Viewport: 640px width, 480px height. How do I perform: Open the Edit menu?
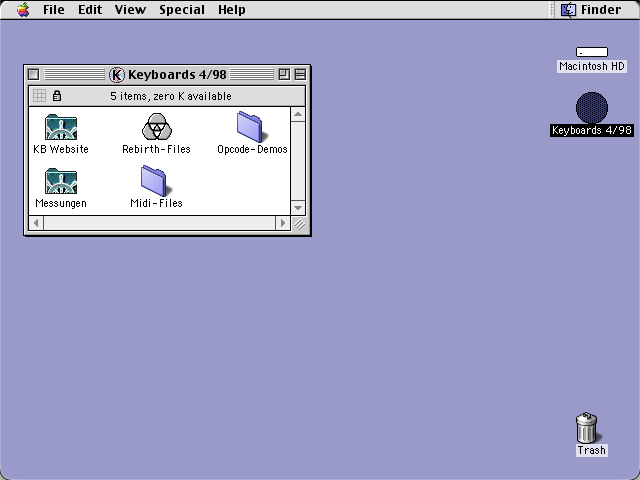pyautogui.click(x=90, y=9)
